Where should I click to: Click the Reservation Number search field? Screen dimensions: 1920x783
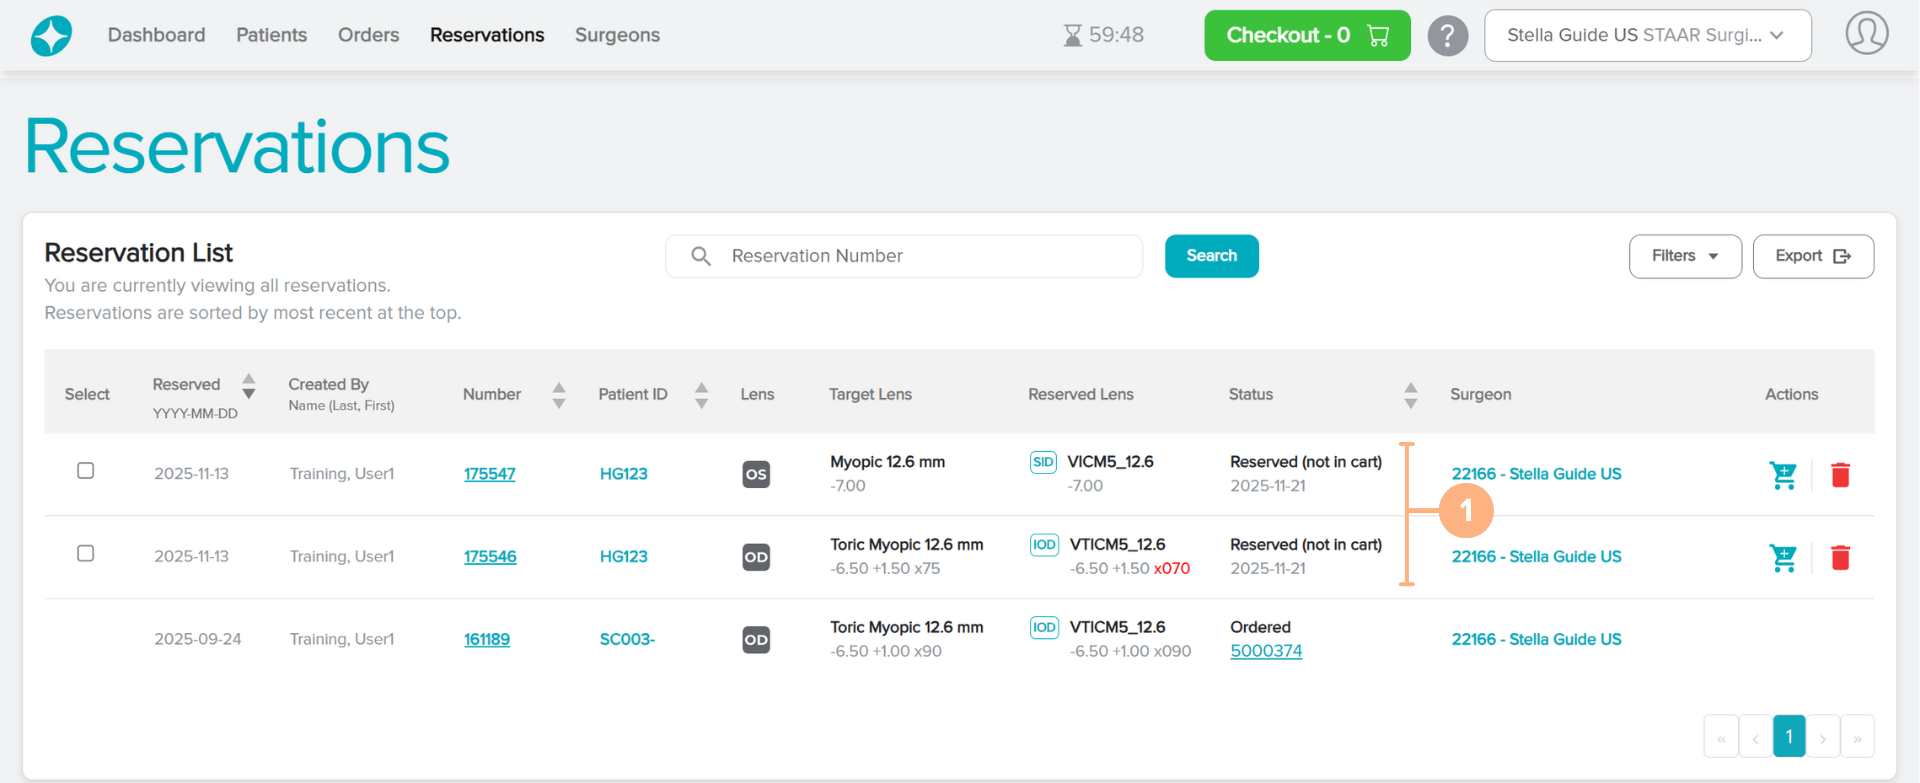[x=920, y=257]
